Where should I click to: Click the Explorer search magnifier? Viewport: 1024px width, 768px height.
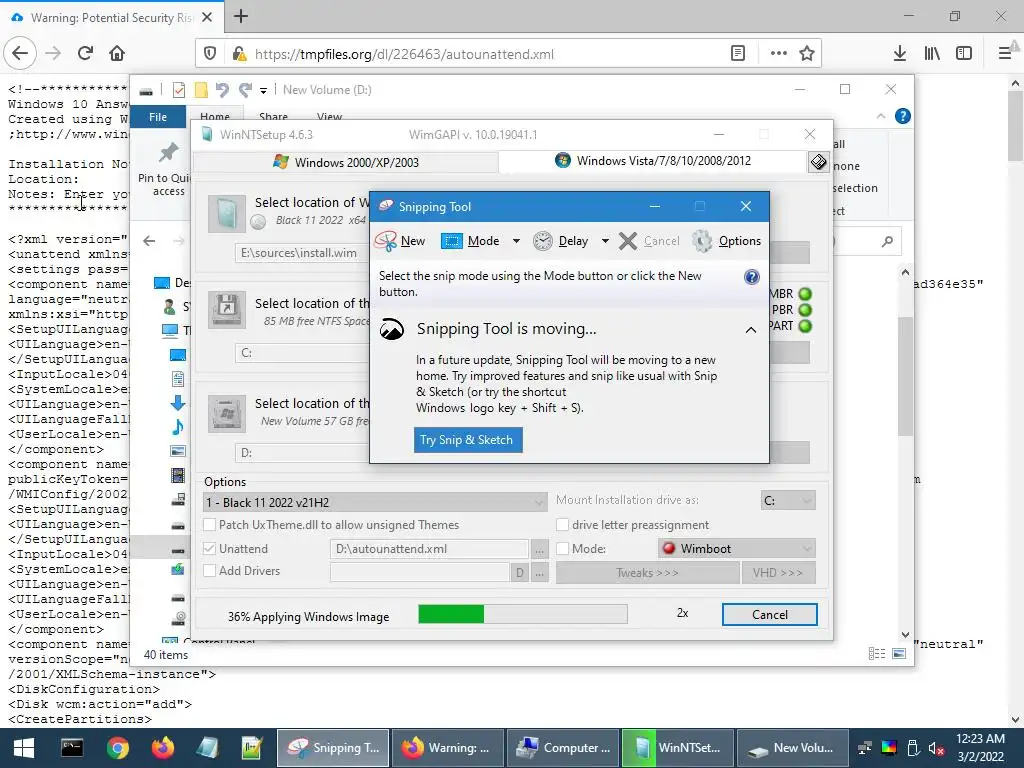[887, 242]
